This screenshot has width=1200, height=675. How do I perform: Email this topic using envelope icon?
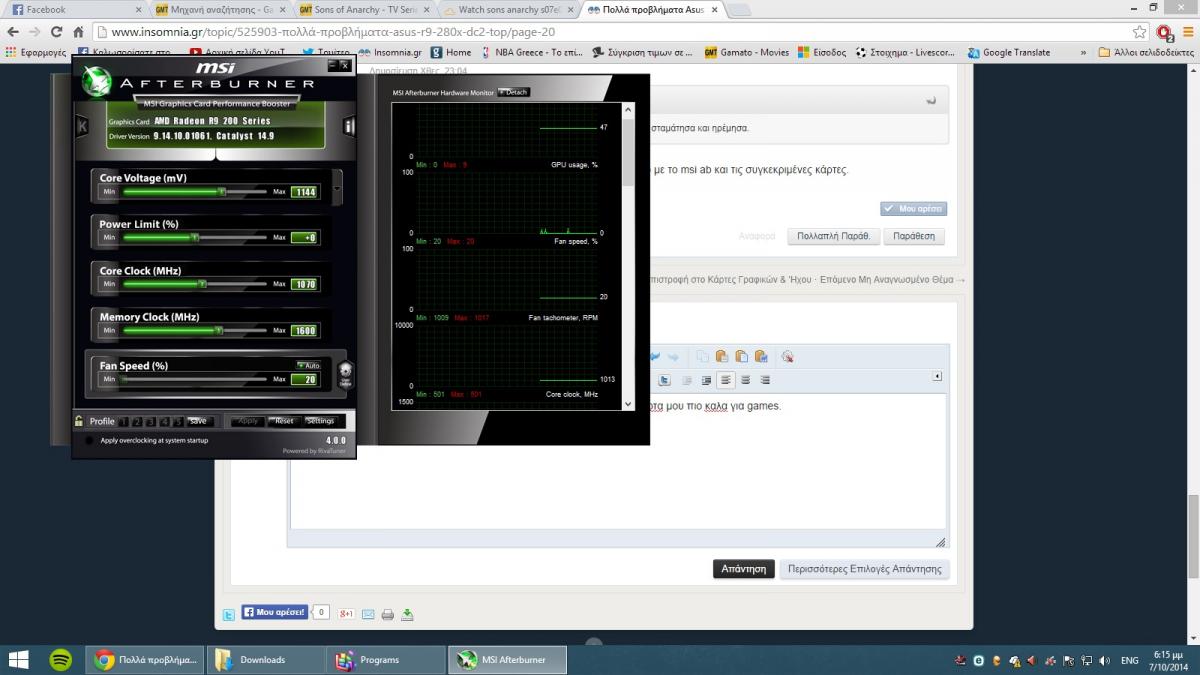368,614
